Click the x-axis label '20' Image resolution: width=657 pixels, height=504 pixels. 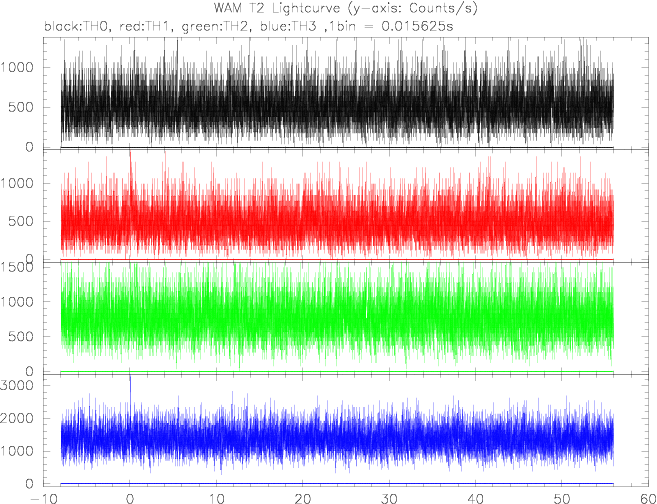(303, 499)
